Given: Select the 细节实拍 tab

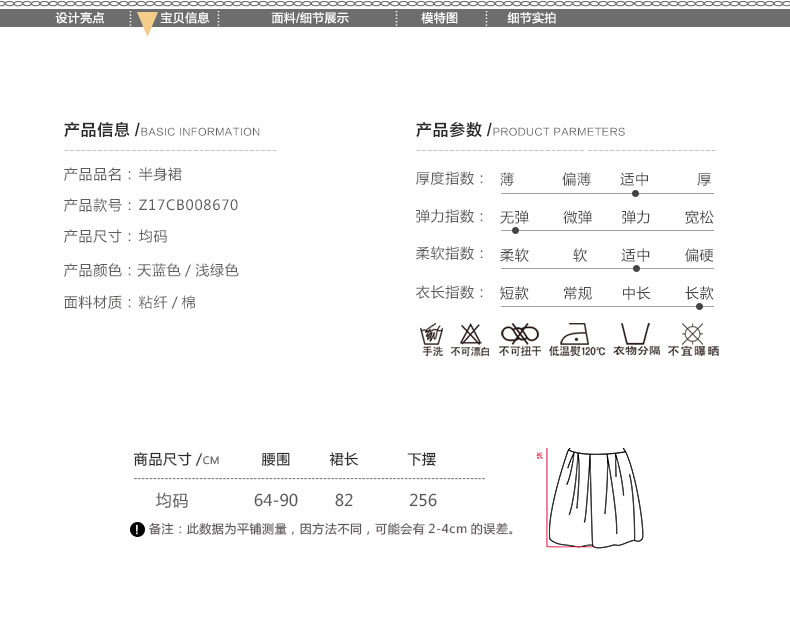Looking at the screenshot, I should pyautogui.click(x=531, y=18).
